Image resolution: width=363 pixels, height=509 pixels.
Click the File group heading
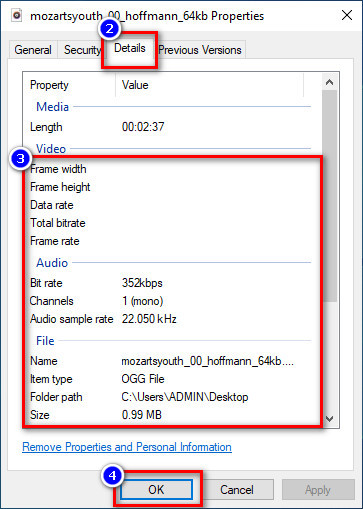tap(45, 341)
